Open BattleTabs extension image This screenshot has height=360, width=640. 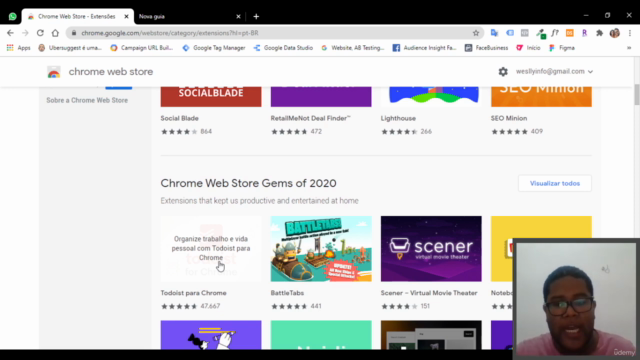coord(321,249)
